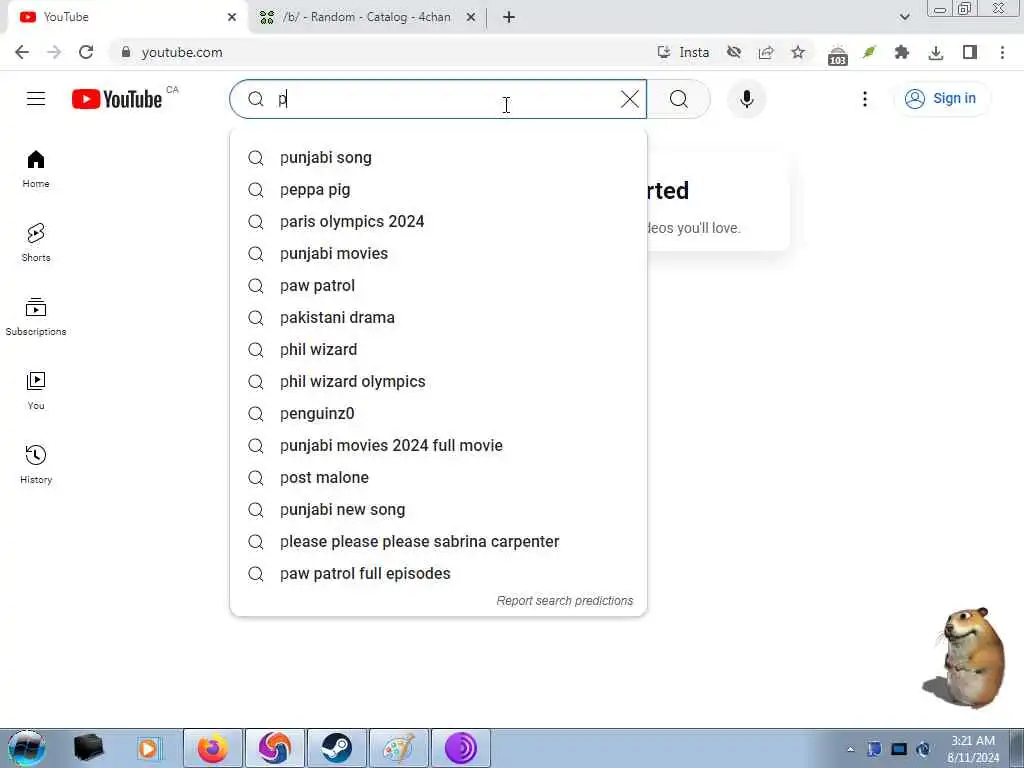Open Firefox from the taskbar
1024x768 pixels.
point(213,748)
